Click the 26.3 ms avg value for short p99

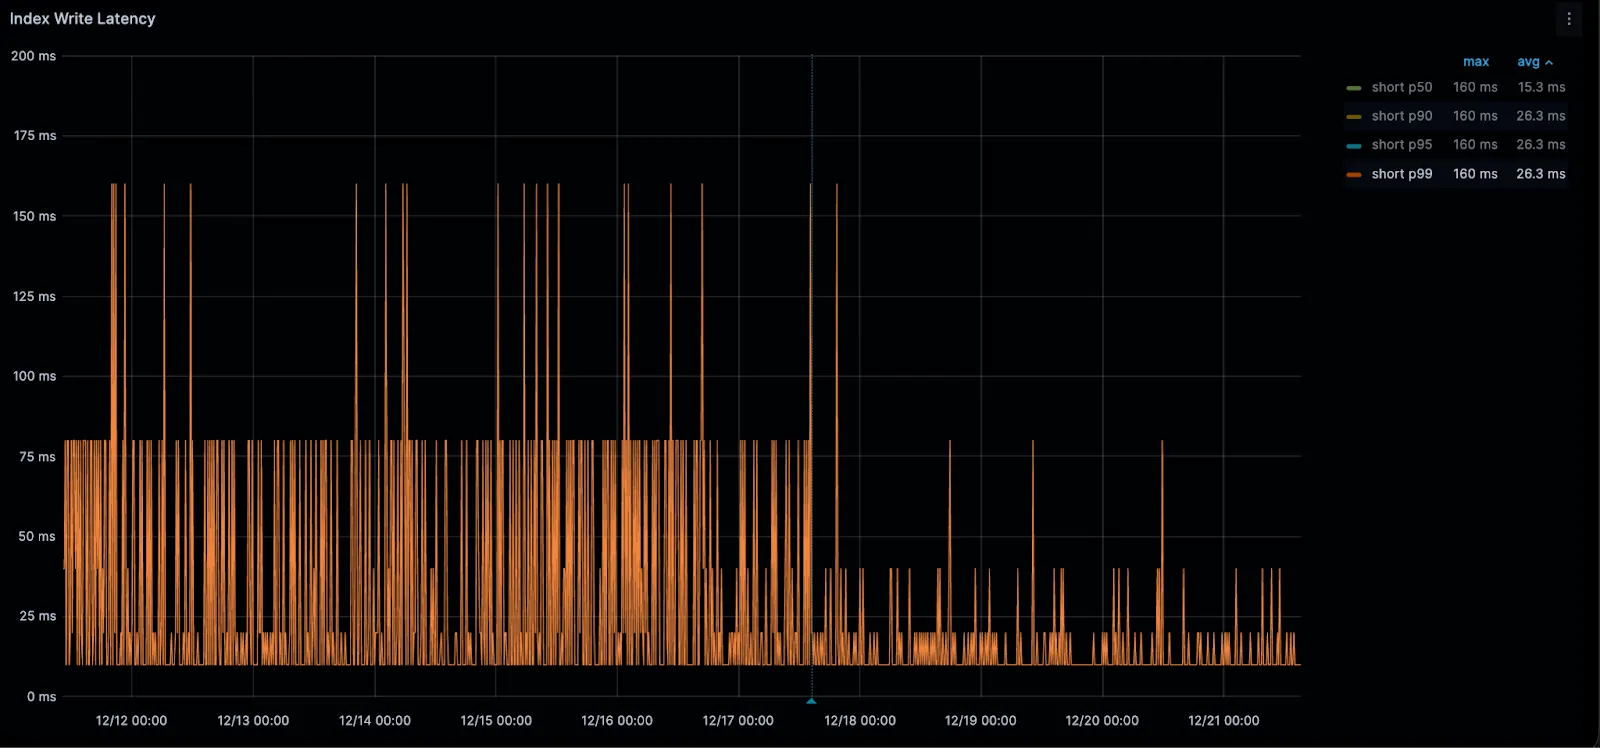pyautogui.click(x=1541, y=174)
